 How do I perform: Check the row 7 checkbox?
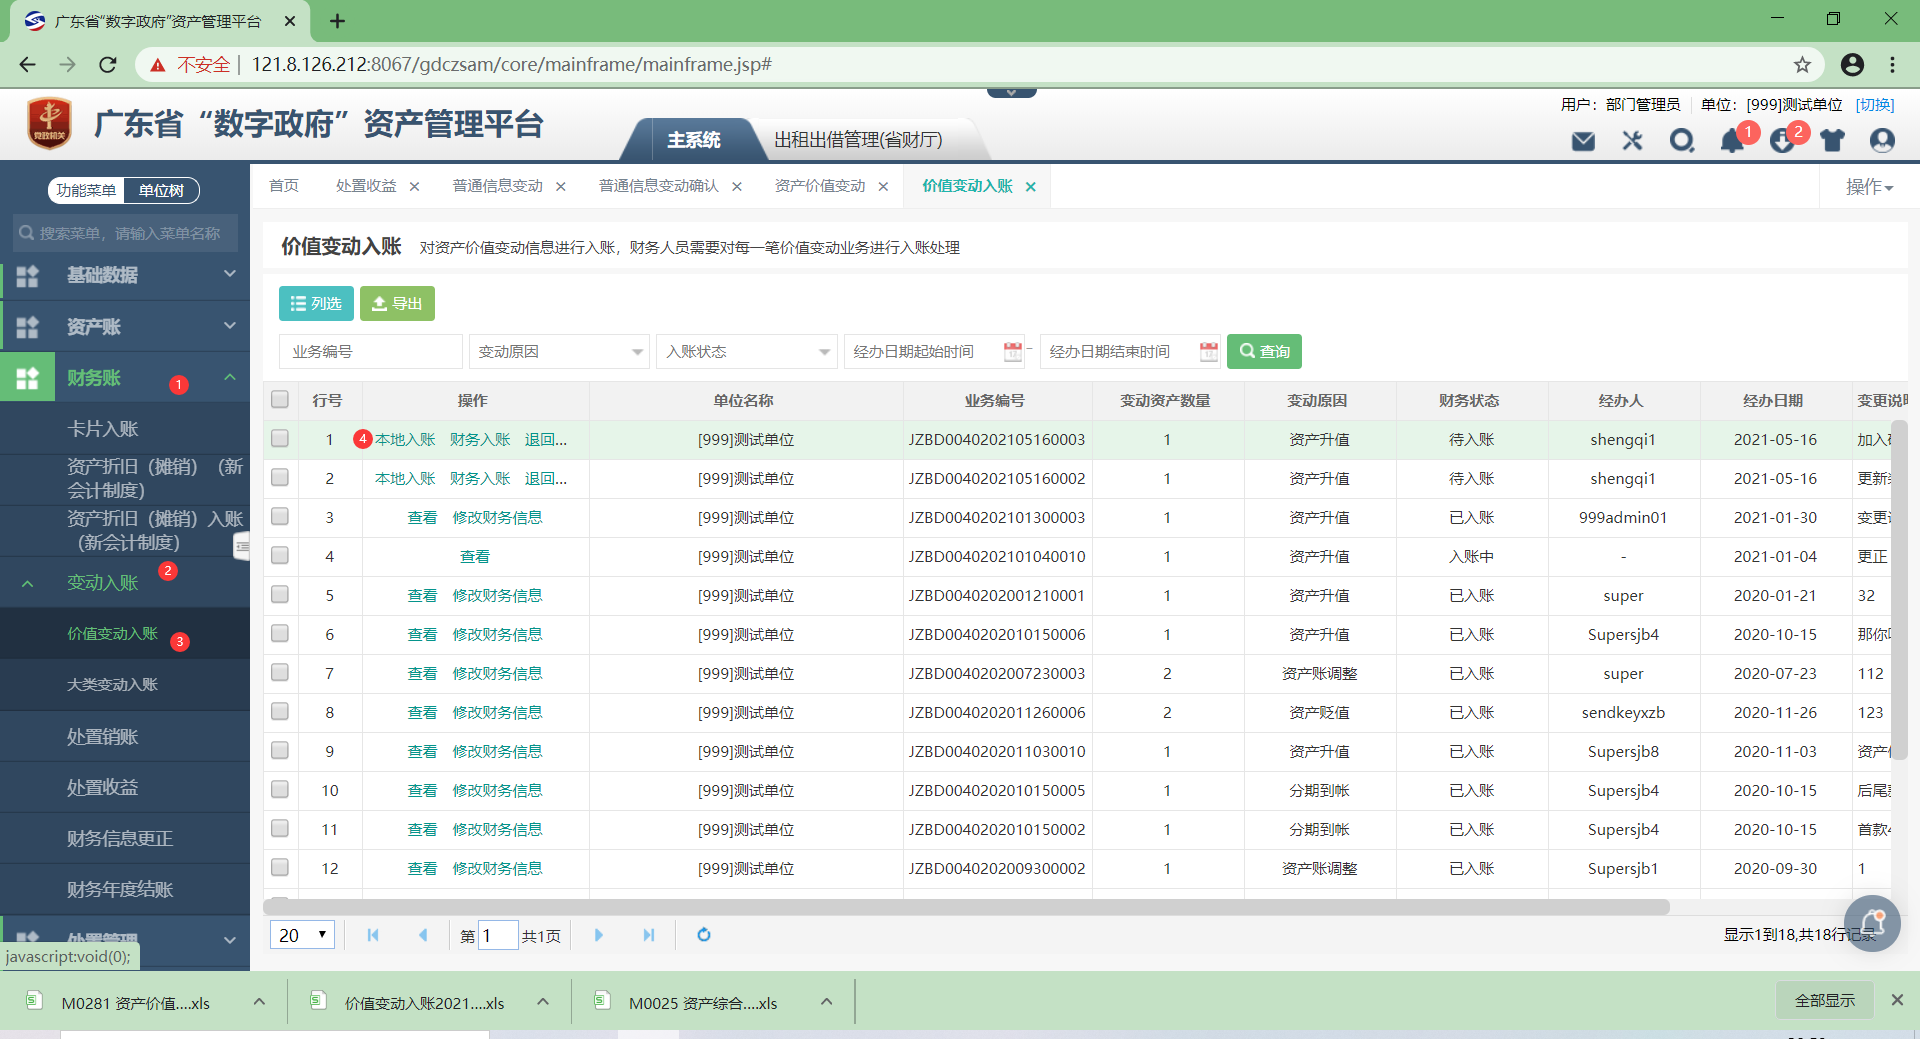pyautogui.click(x=280, y=673)
